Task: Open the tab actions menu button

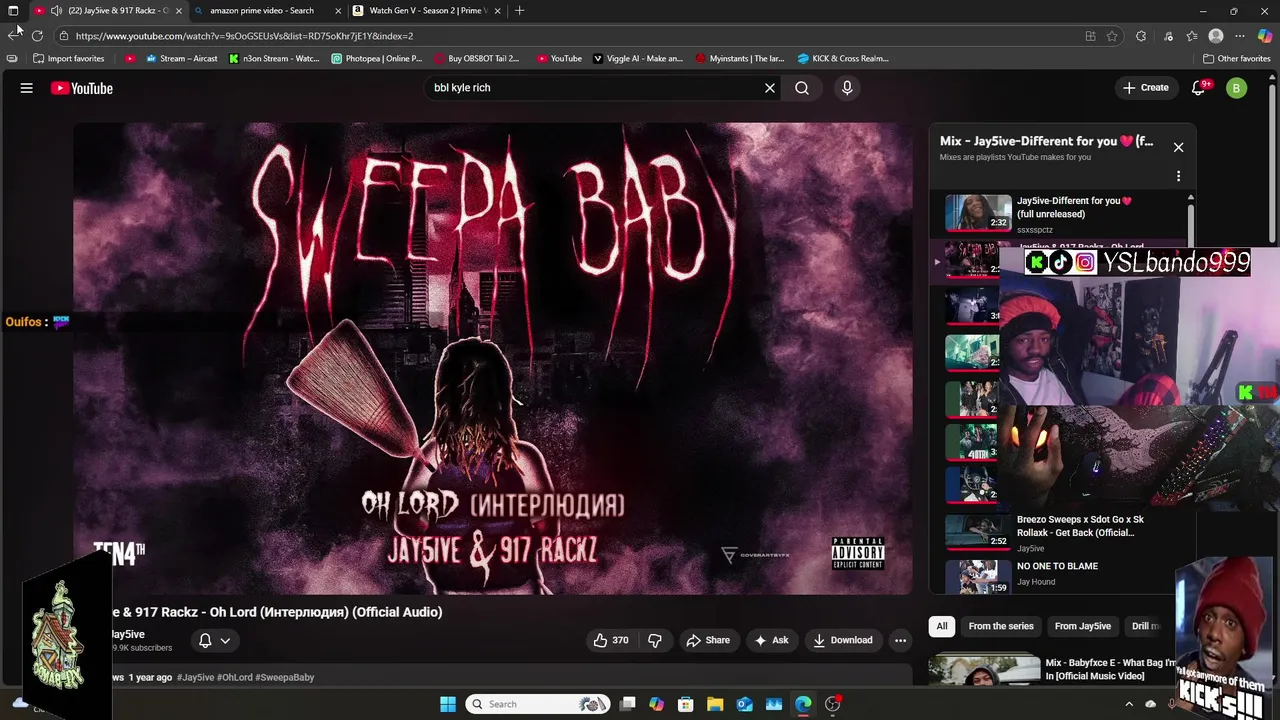Action: (13, 11)
